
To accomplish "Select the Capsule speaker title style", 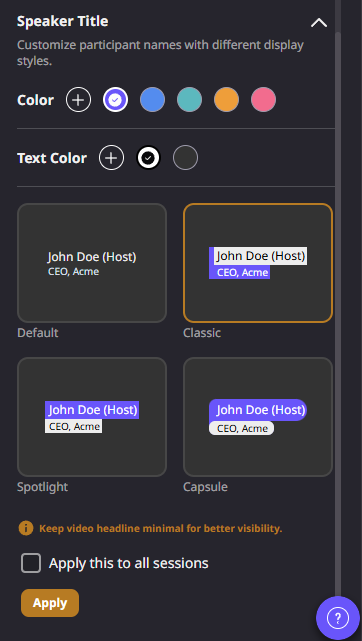I will point(258,417).
